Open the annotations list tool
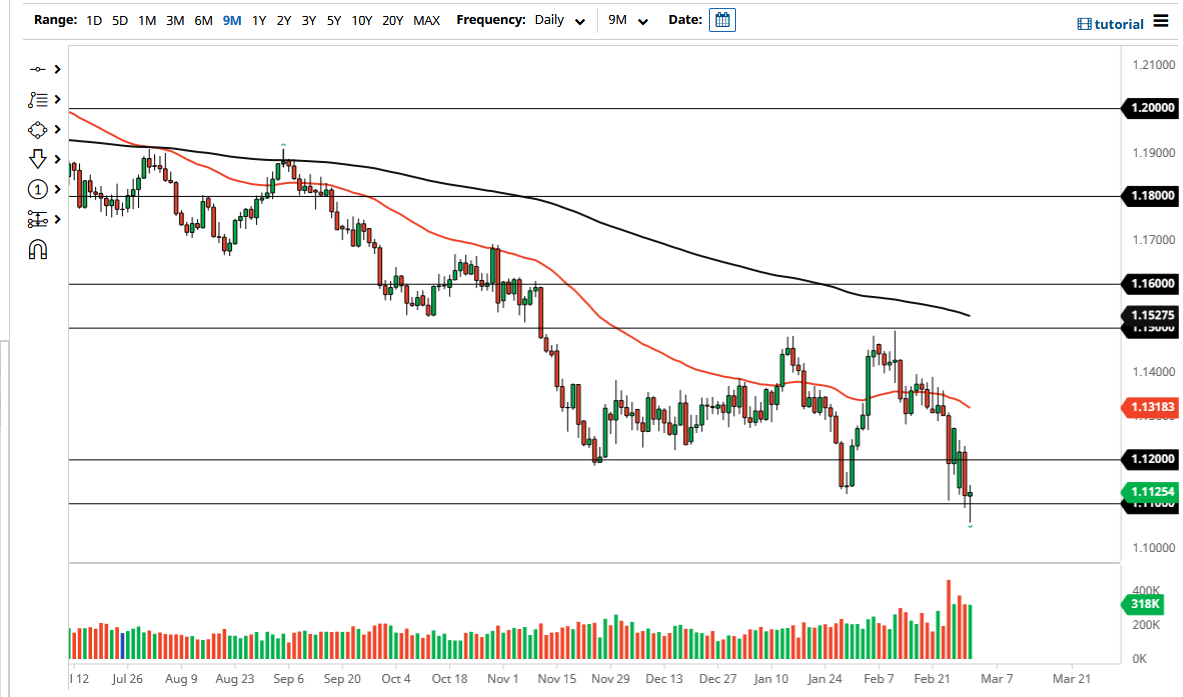The width and height of the screenshot is (1183, 697). pos(38,99)
